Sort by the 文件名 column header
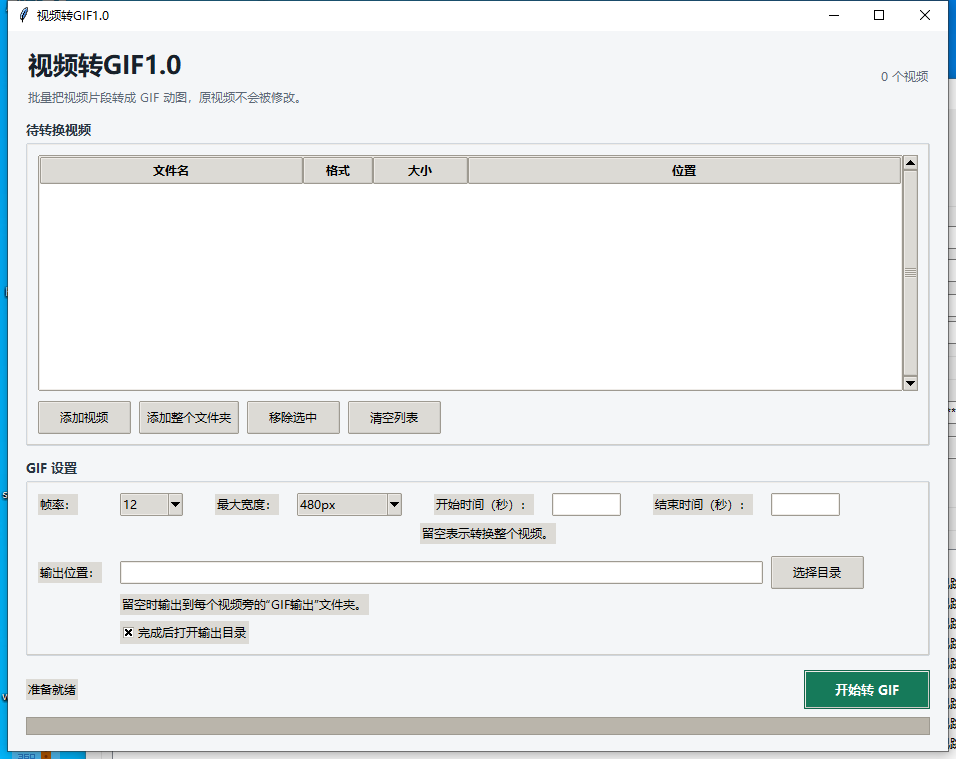Viewport: 956px width, 759px height. click(171, 171)
